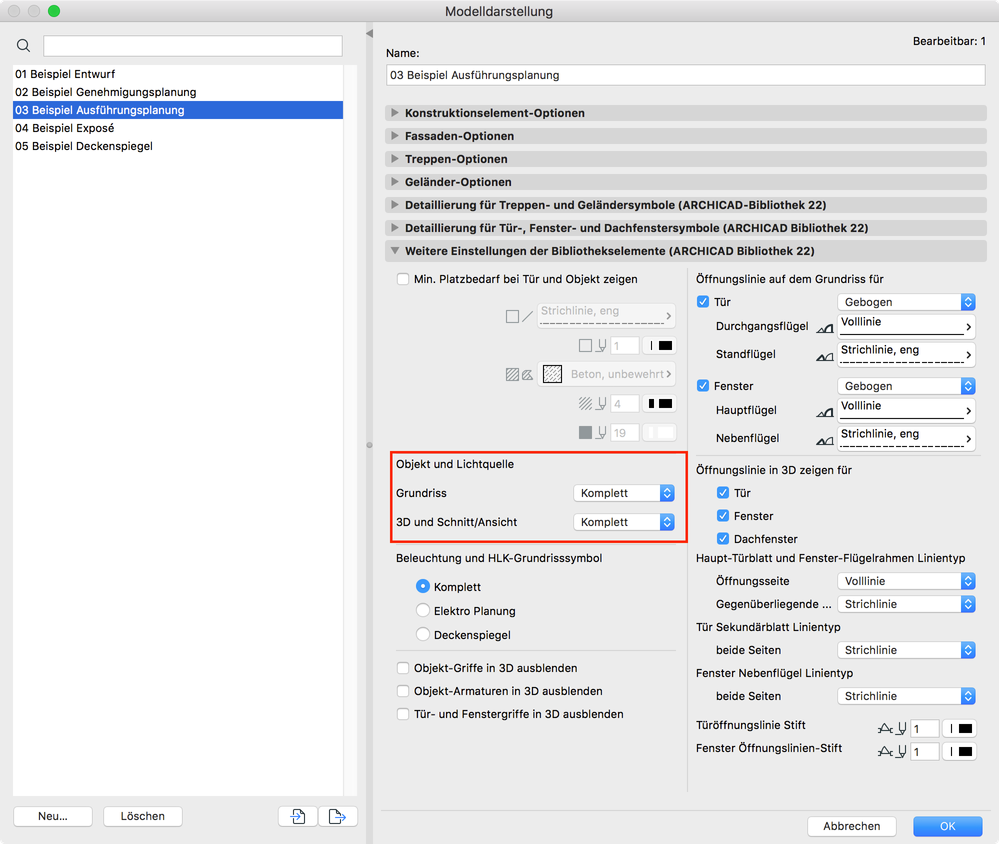Open the Gegenüberliegende Strichlinie dropdown
999x844 pixels.
coord(906,604)
